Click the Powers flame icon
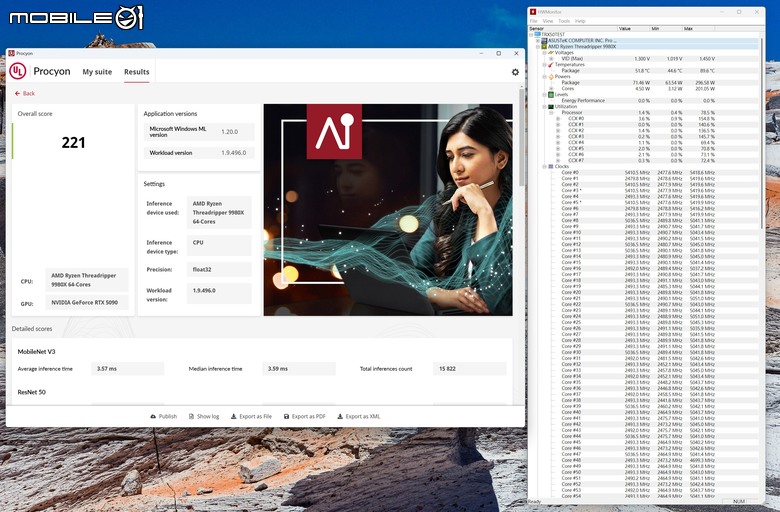 pos(551,77)
